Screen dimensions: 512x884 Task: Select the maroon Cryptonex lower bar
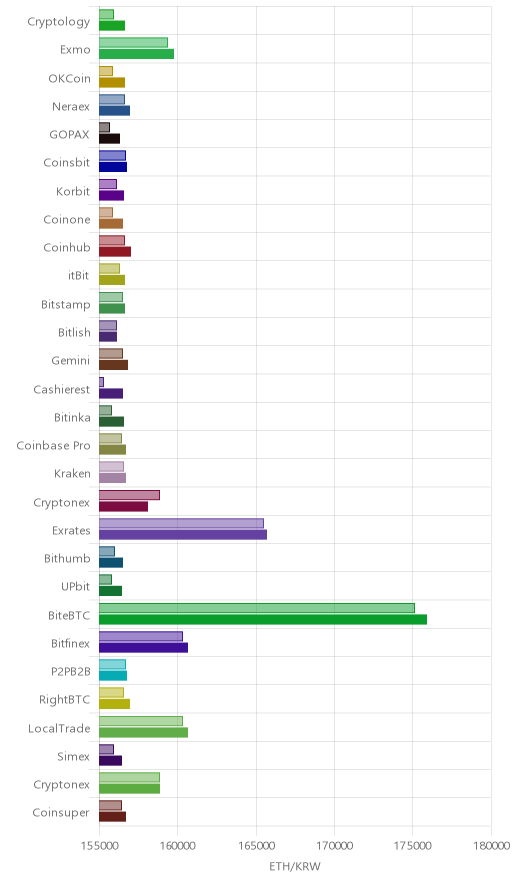pyautogui.click(x=123, y=506)
